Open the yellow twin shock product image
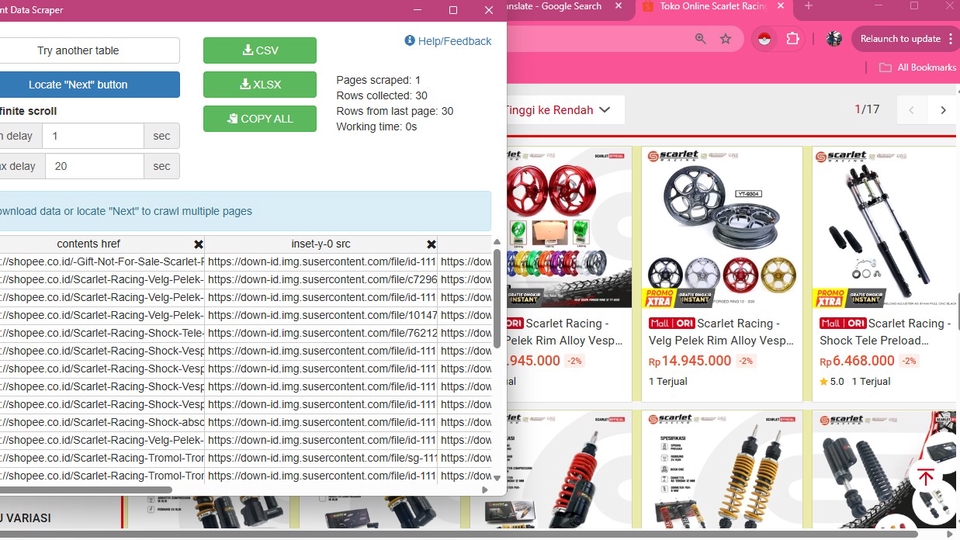The width and height of the screenshot is (960, 540). 721,470
